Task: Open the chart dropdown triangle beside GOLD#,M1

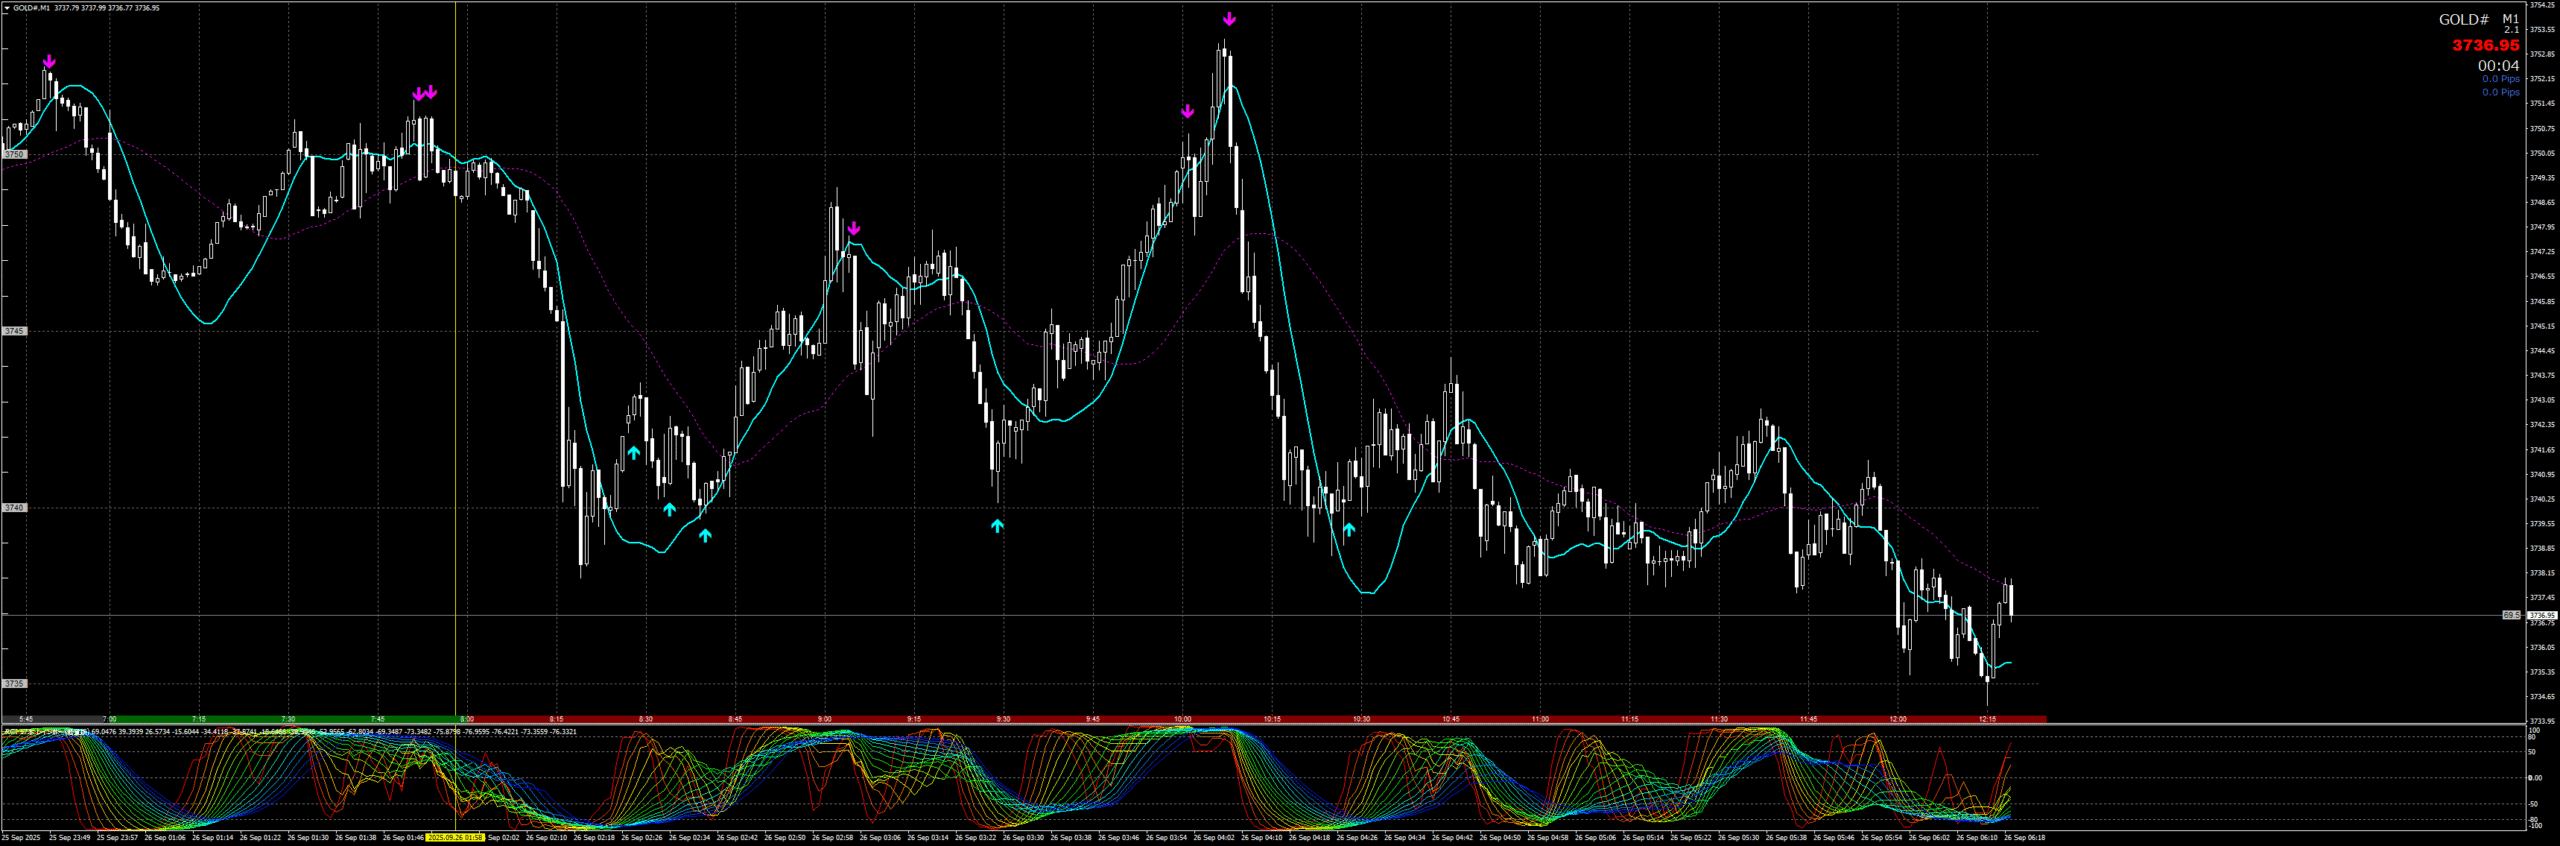Action: click(7, 8)
